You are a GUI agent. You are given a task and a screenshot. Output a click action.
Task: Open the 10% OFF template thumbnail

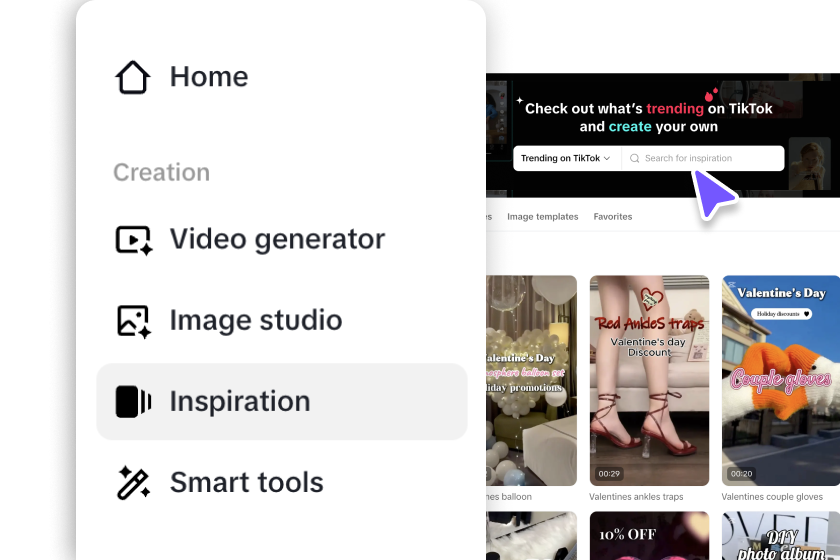coord(649,535)
